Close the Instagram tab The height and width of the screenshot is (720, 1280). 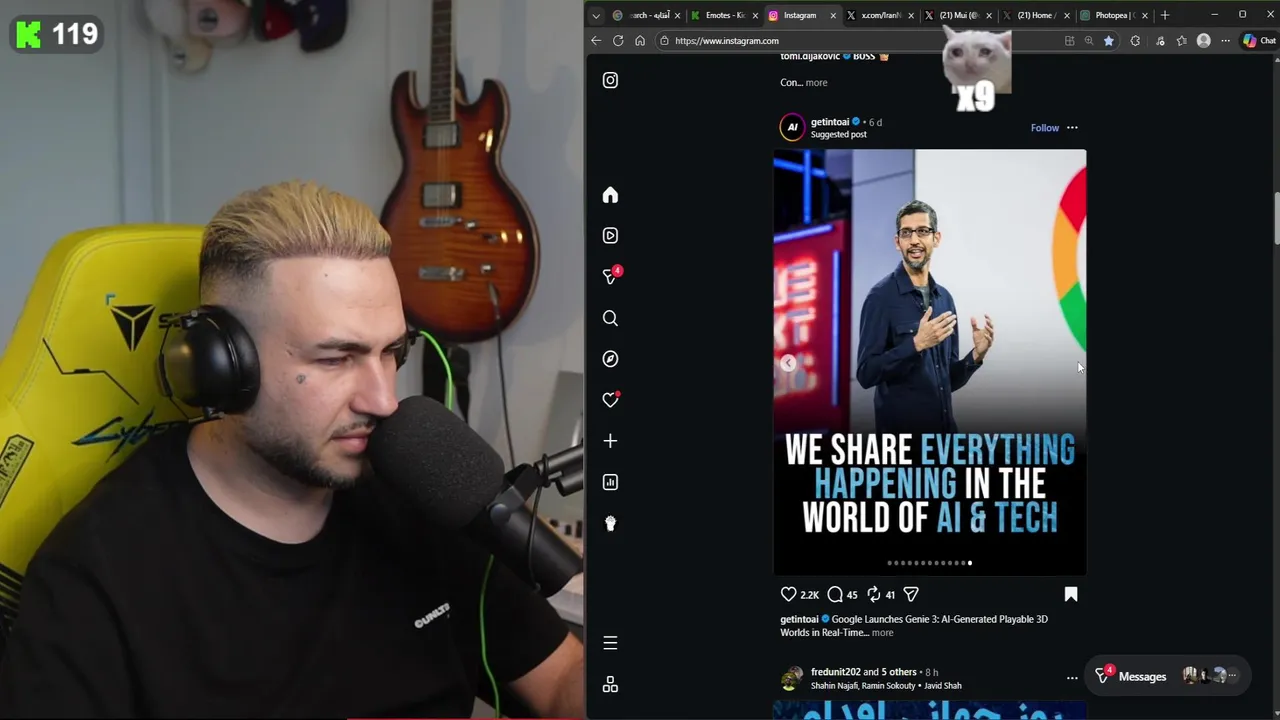pyautogui.click(x=833, y=15)
